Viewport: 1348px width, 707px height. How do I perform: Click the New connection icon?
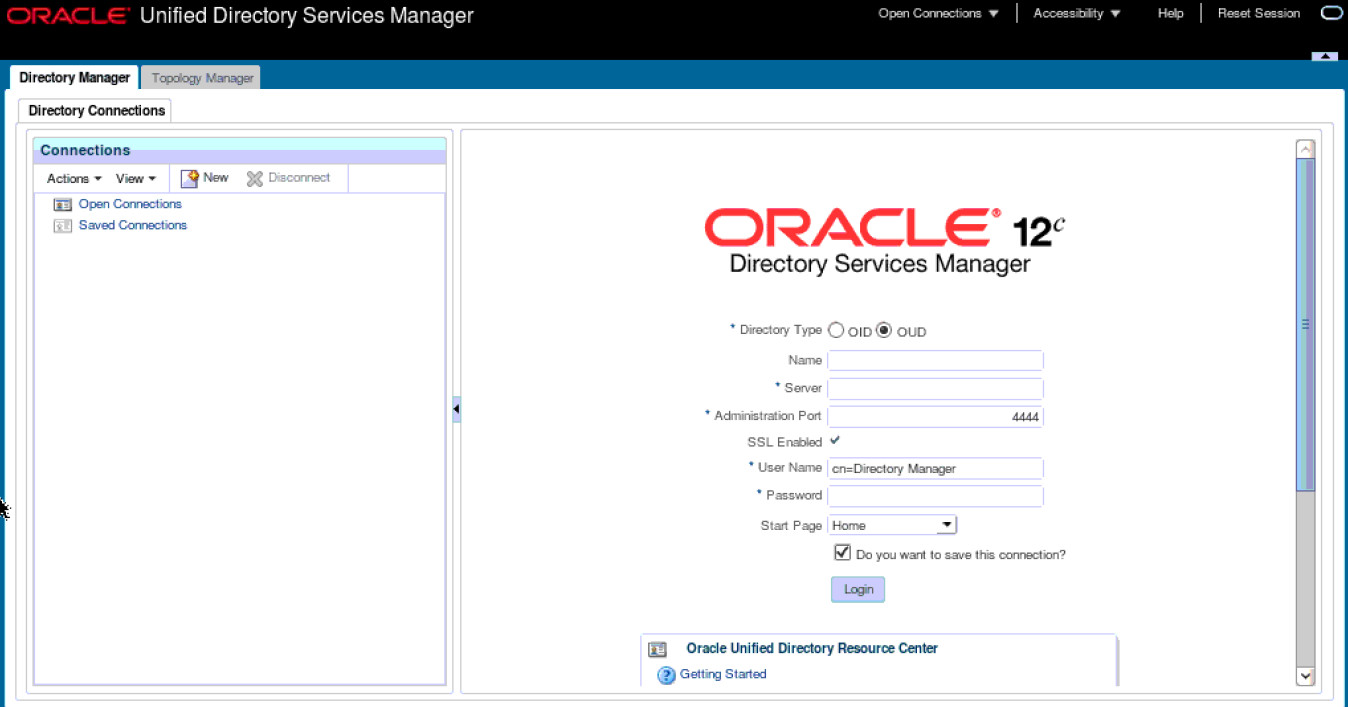coord(190,177)
